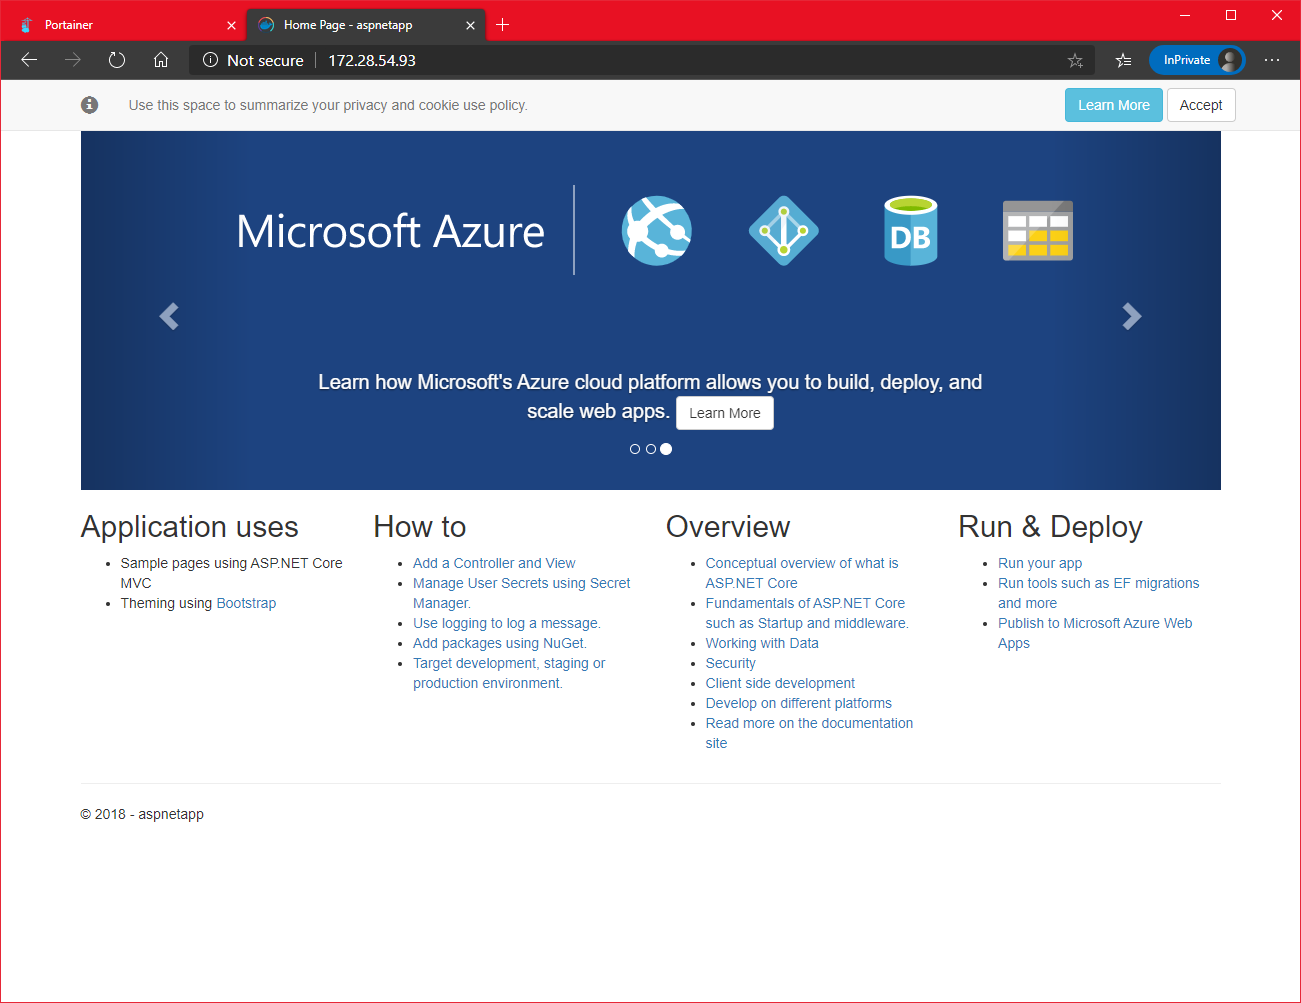Open the favorites list icon
1301x1003 pixels.
[x=1123, y=61]
